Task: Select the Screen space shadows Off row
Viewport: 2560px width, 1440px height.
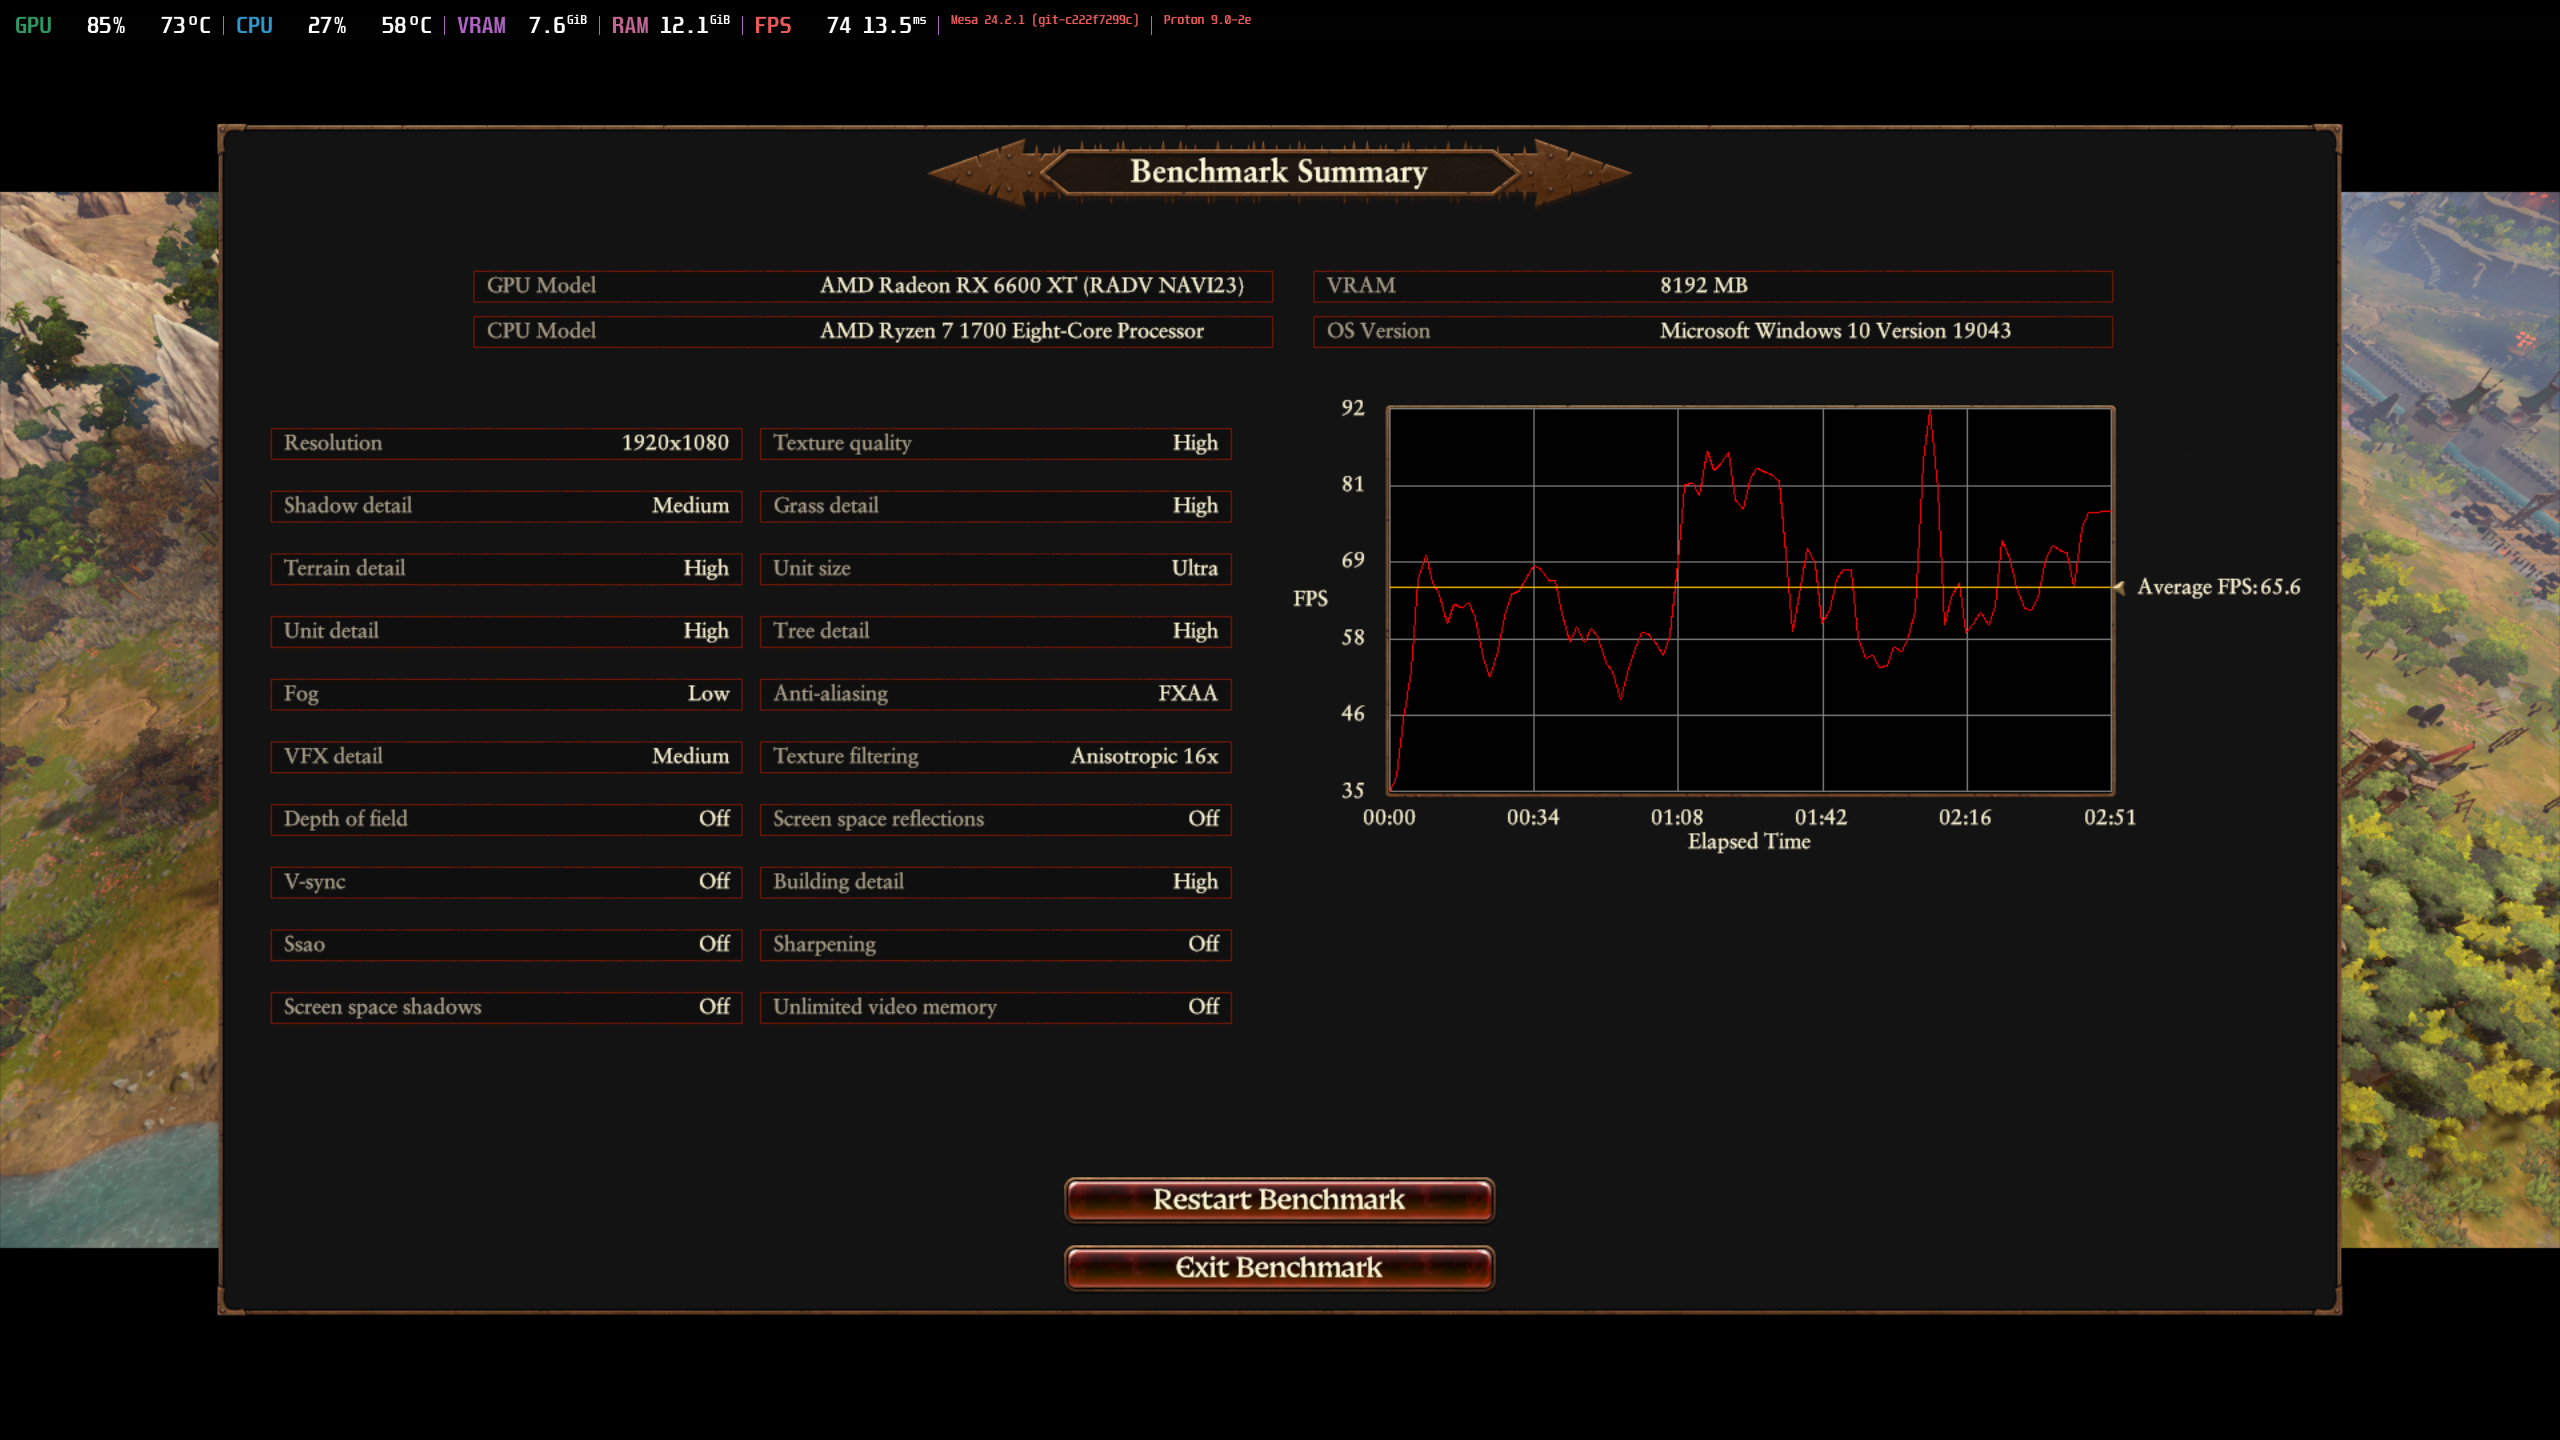Action: tap(506, 1007)
